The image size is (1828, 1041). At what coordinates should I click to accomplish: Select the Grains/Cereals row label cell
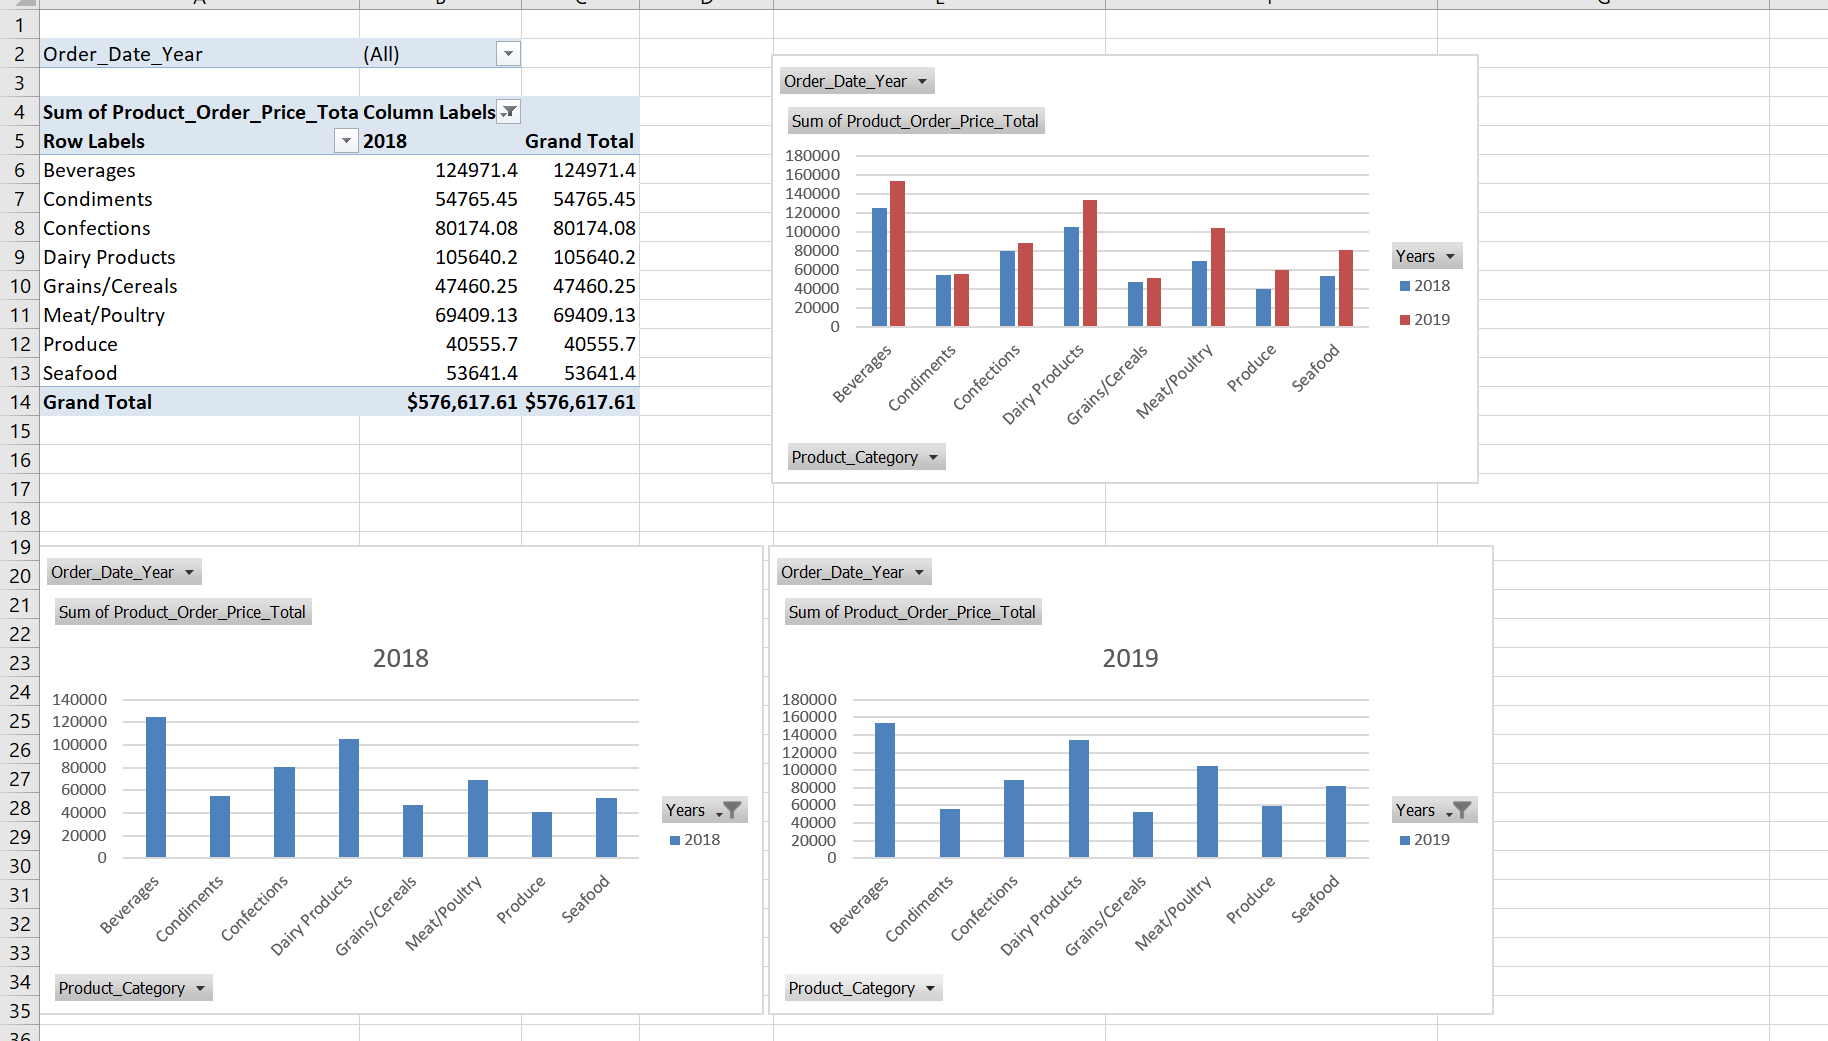tap(199, 286)
